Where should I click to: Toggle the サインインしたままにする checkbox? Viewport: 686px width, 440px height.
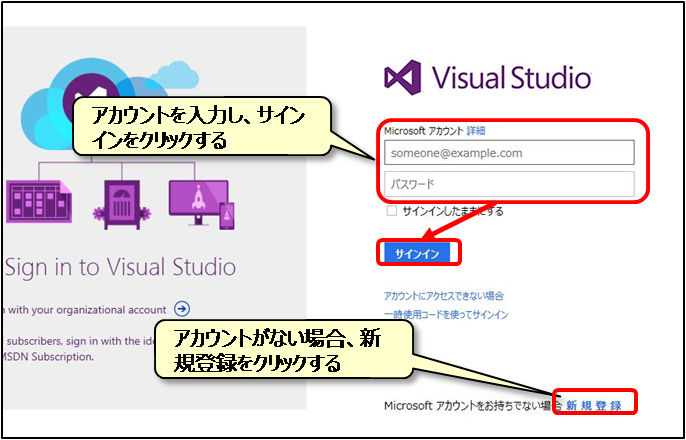pyautogui.click(x=392, y=211)
